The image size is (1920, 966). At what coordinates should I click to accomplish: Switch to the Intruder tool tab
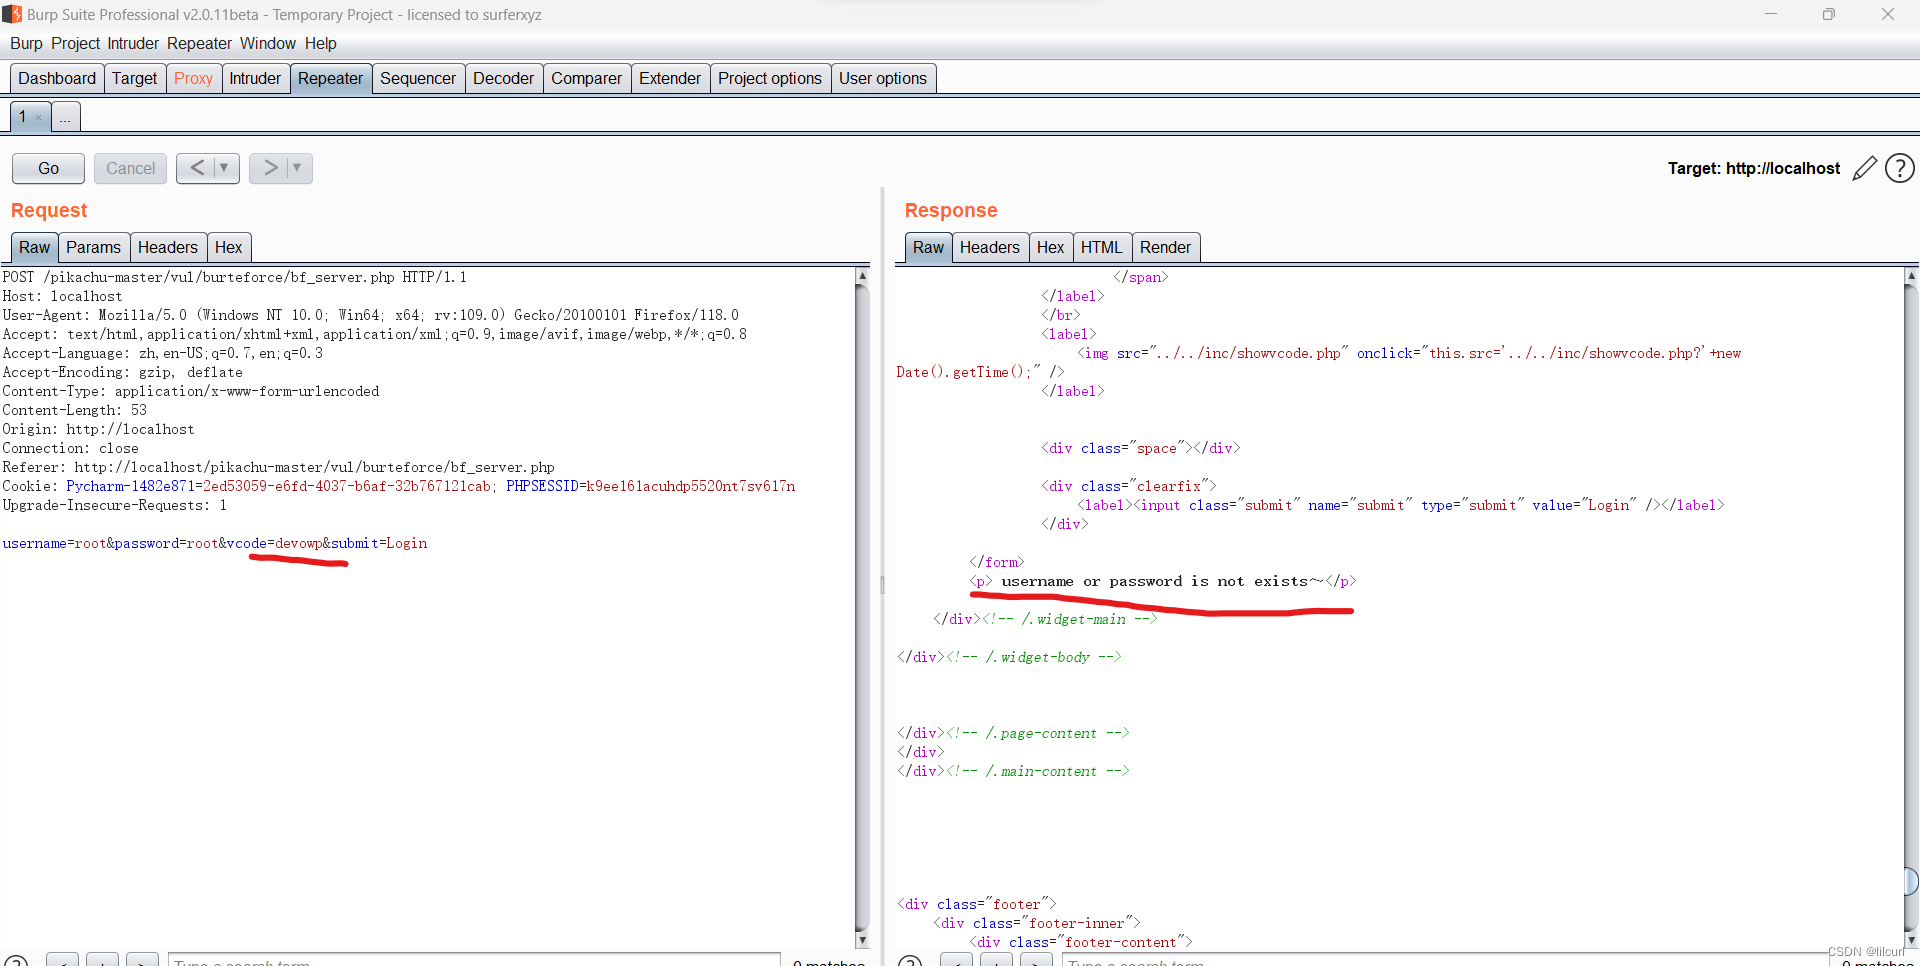click(255, 79)
